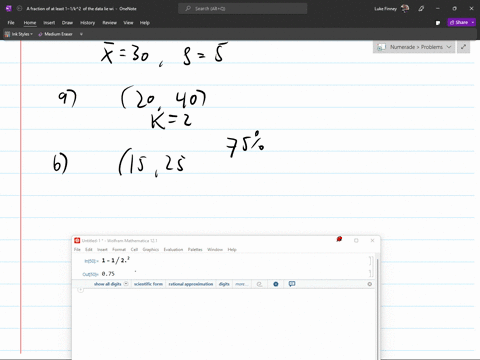Click the output value 0.75
Image resolution: width=480 pixels, height=360 pixels.
pos(108,274)
